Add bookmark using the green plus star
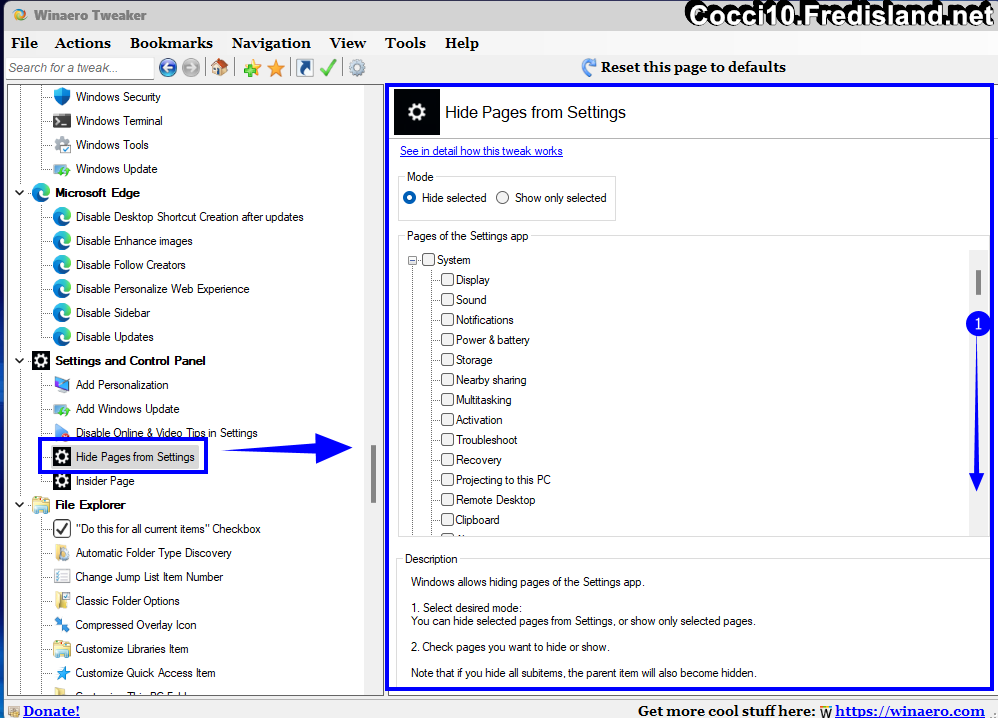Viewport: 998px width, 718px height. pyautogui.click(x=253, y=68)
